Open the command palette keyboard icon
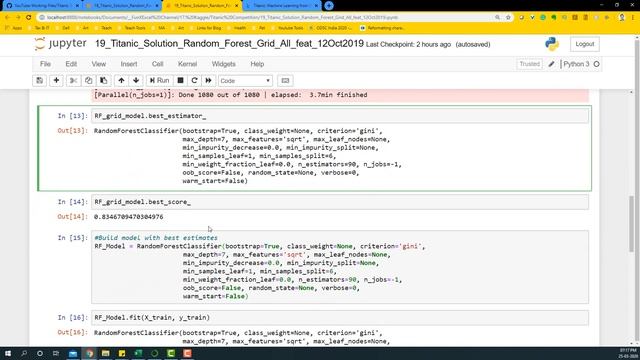Screen dimensions: 640x360 (285, 80)
